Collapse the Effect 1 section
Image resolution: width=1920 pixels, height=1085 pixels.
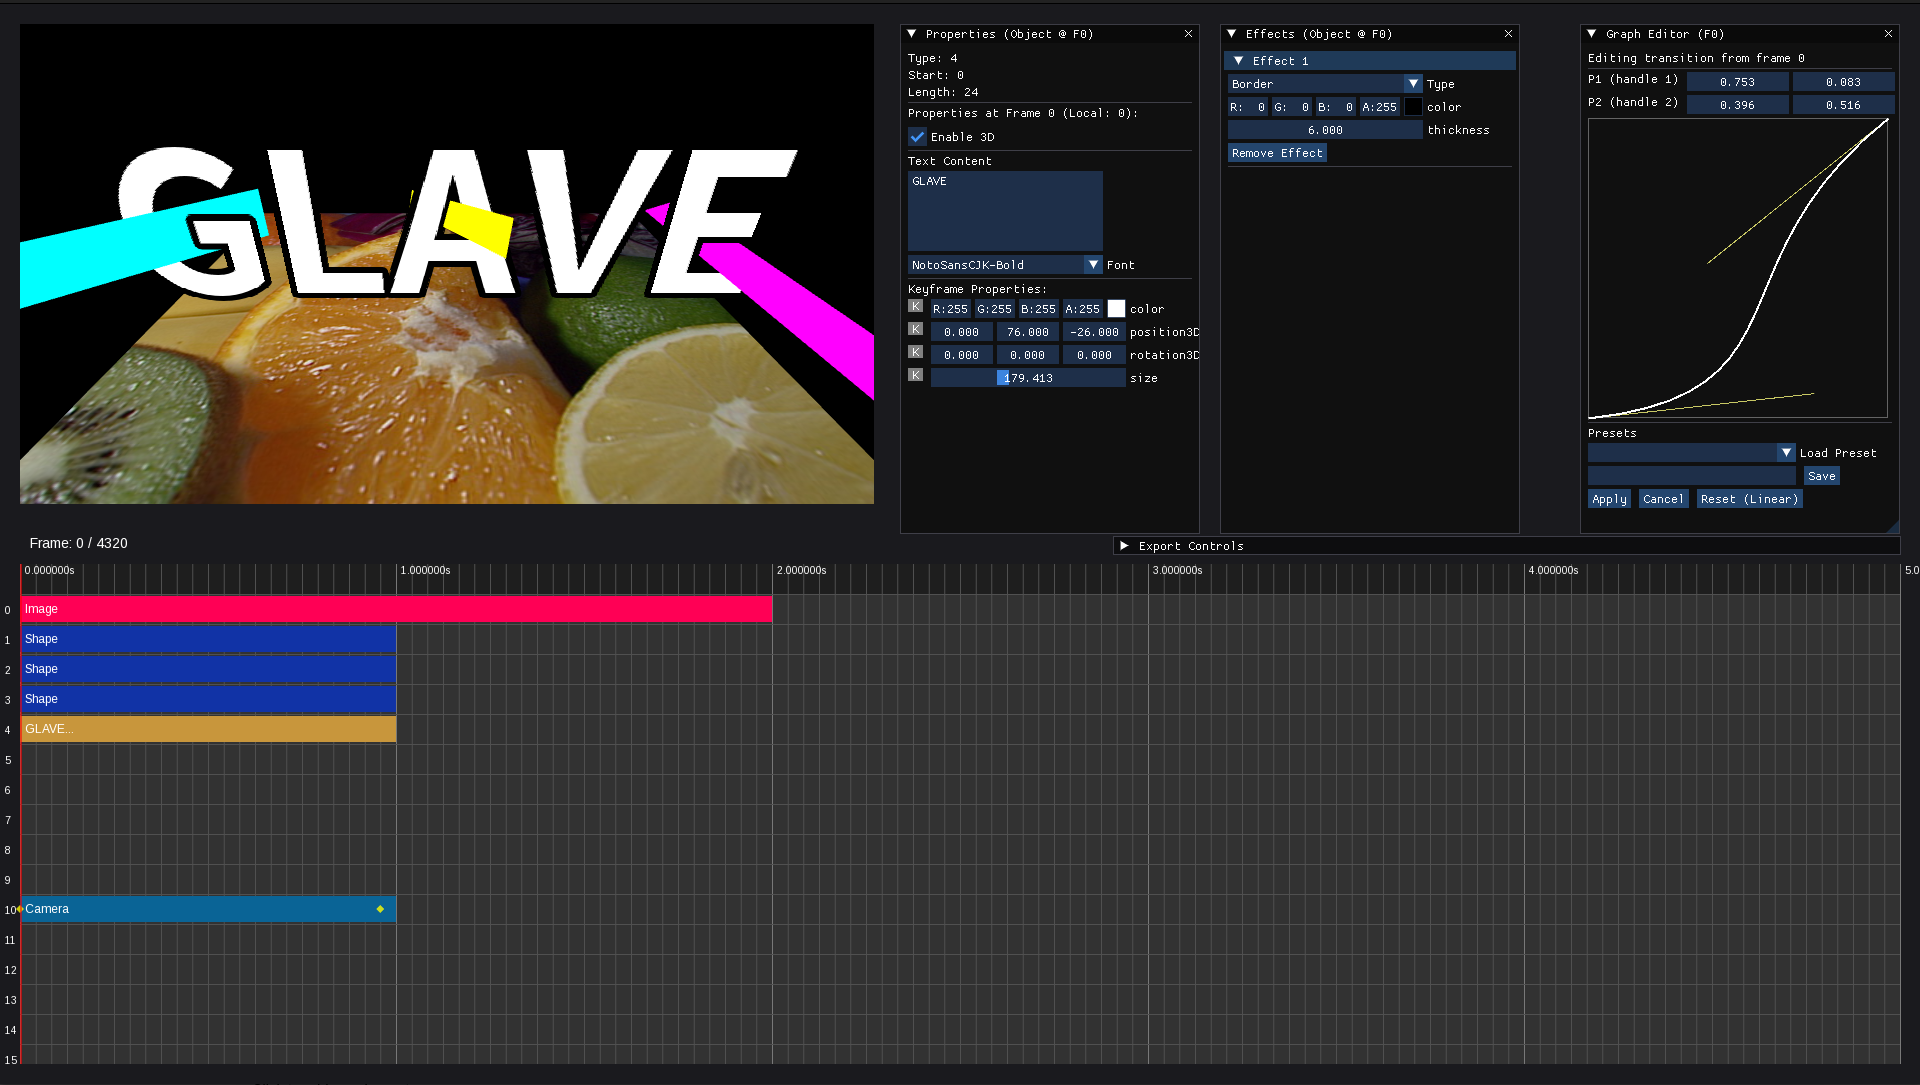(1239, 61)
